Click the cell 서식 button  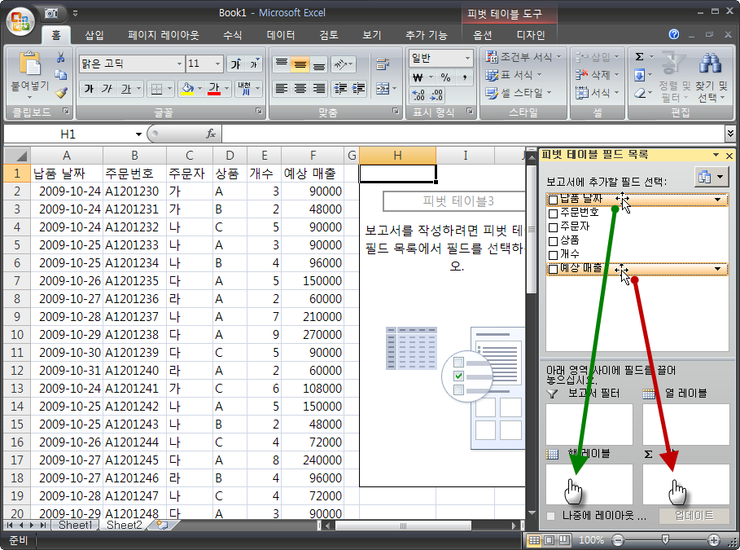[597, 93]
